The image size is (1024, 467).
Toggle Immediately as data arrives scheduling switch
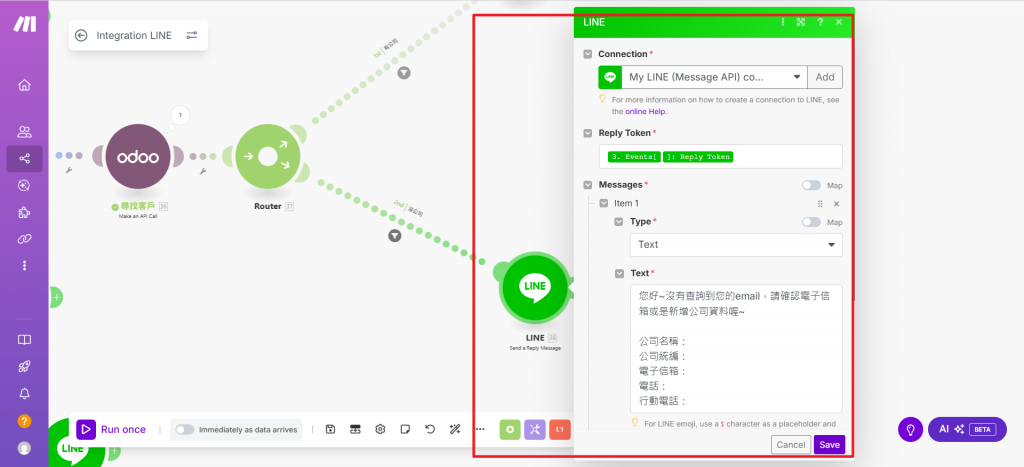[x=185, y=430]
